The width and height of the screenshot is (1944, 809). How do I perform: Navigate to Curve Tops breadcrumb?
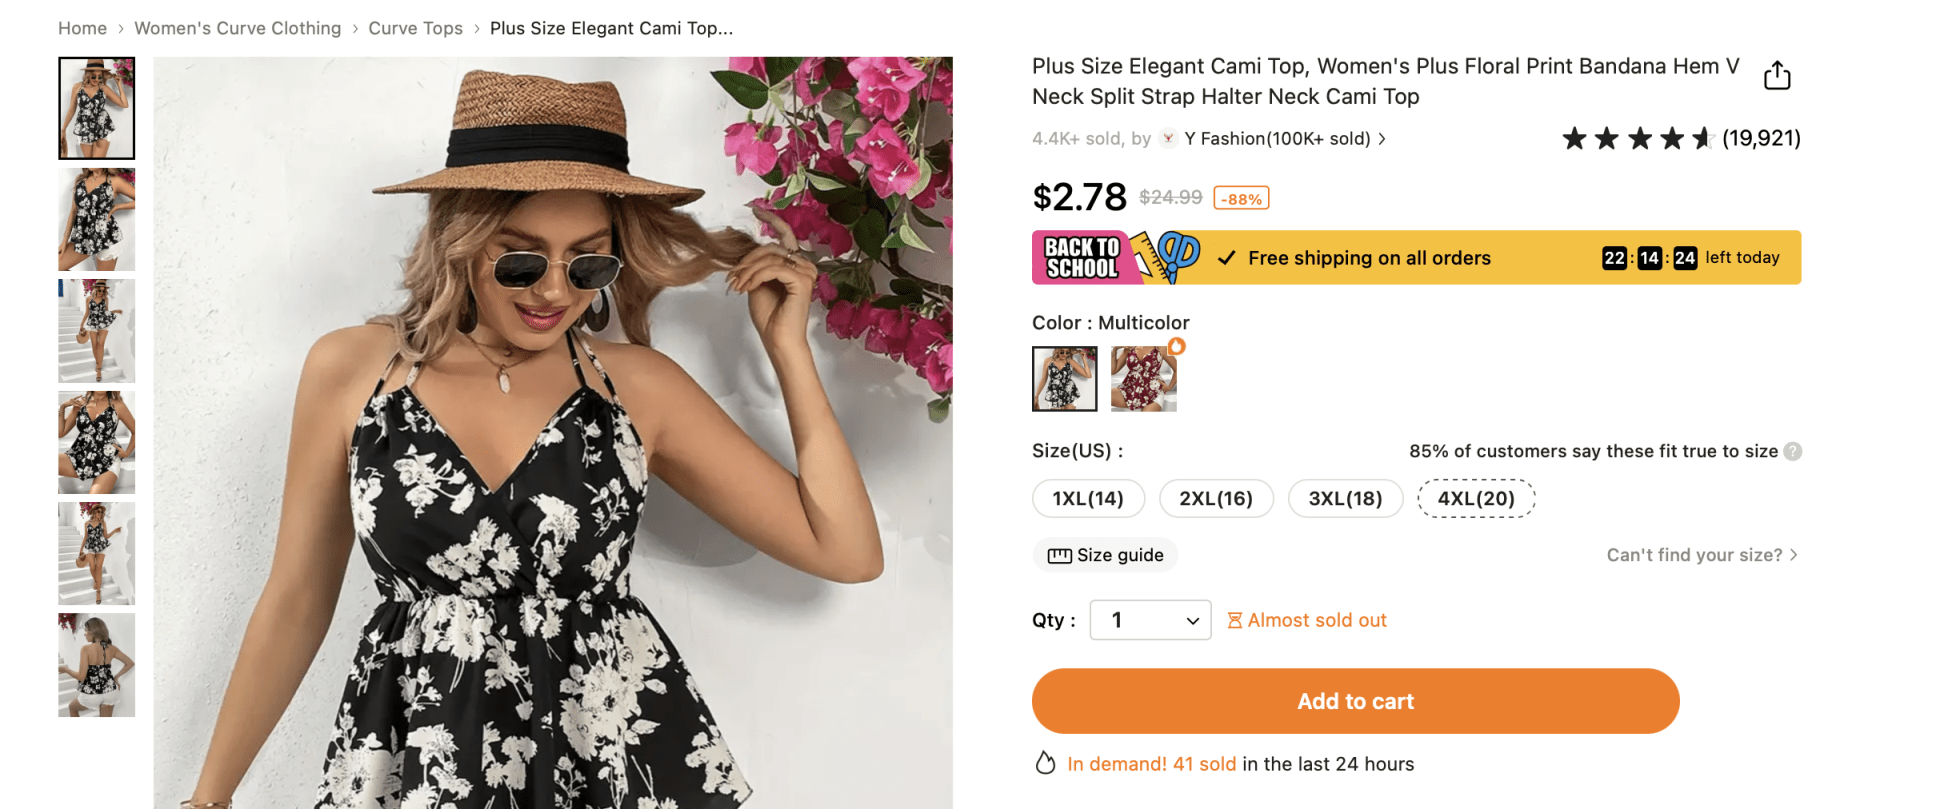(x=415, y=28)
